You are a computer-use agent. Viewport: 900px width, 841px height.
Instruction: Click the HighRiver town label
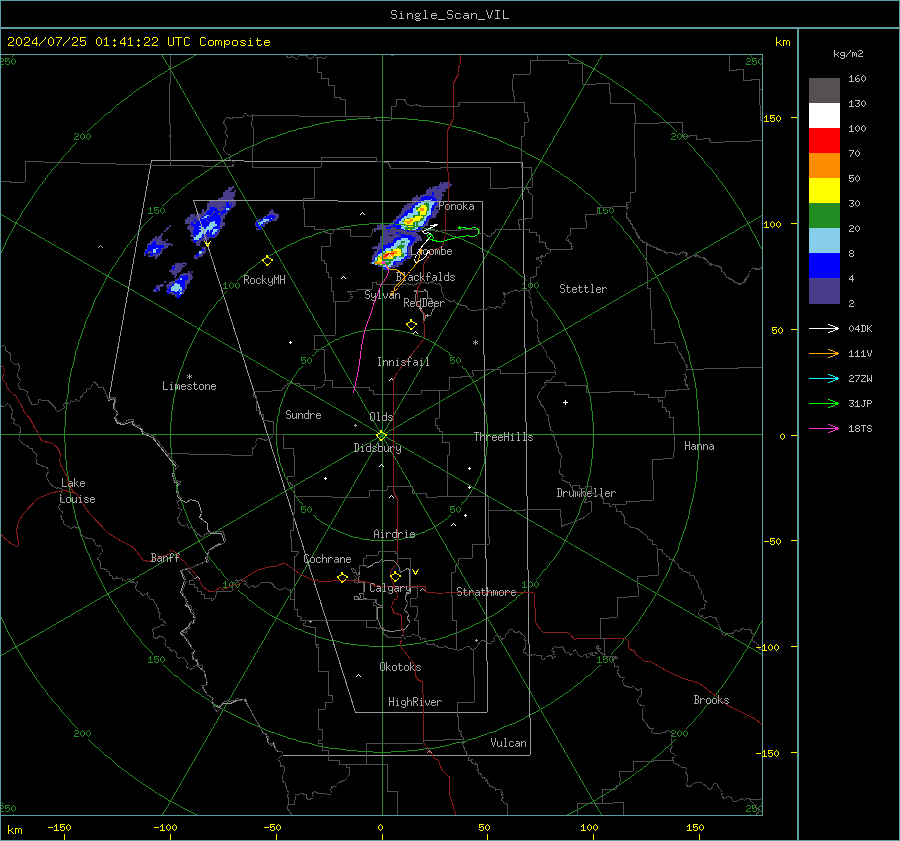(x=414, y=702)
